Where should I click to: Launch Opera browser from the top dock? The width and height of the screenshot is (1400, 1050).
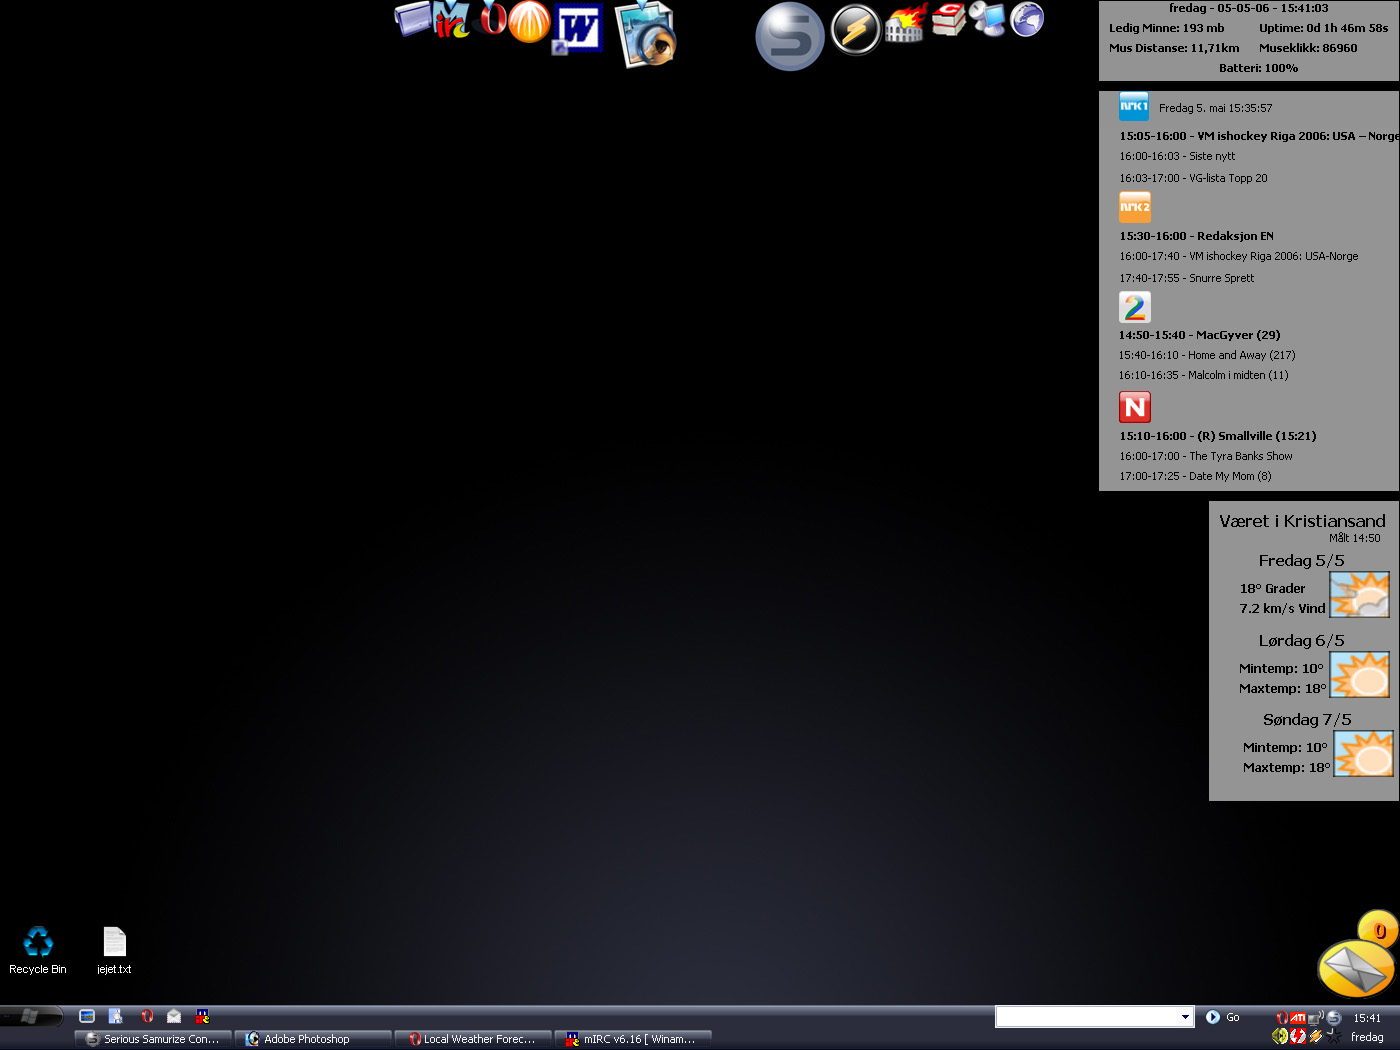click(492, 18)
